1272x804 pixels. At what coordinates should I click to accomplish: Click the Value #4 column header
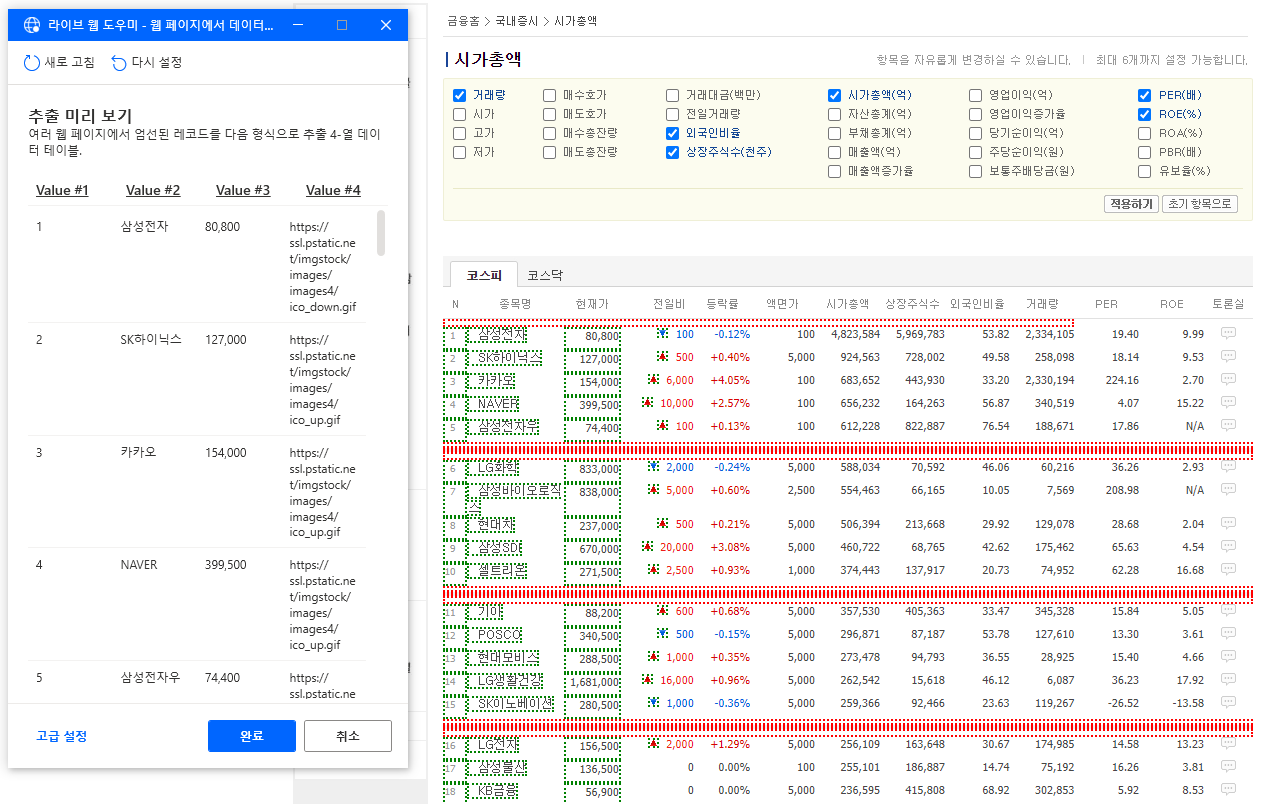(x=333, y=190)
